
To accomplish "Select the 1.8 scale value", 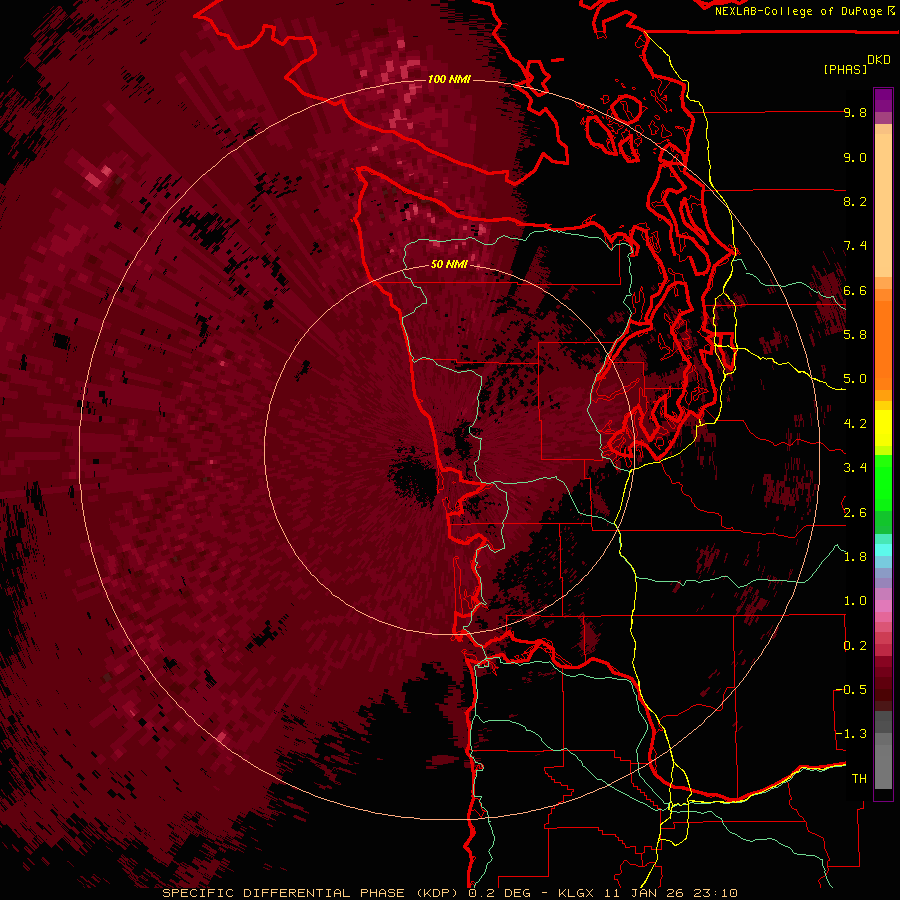I will pos(855,557).
